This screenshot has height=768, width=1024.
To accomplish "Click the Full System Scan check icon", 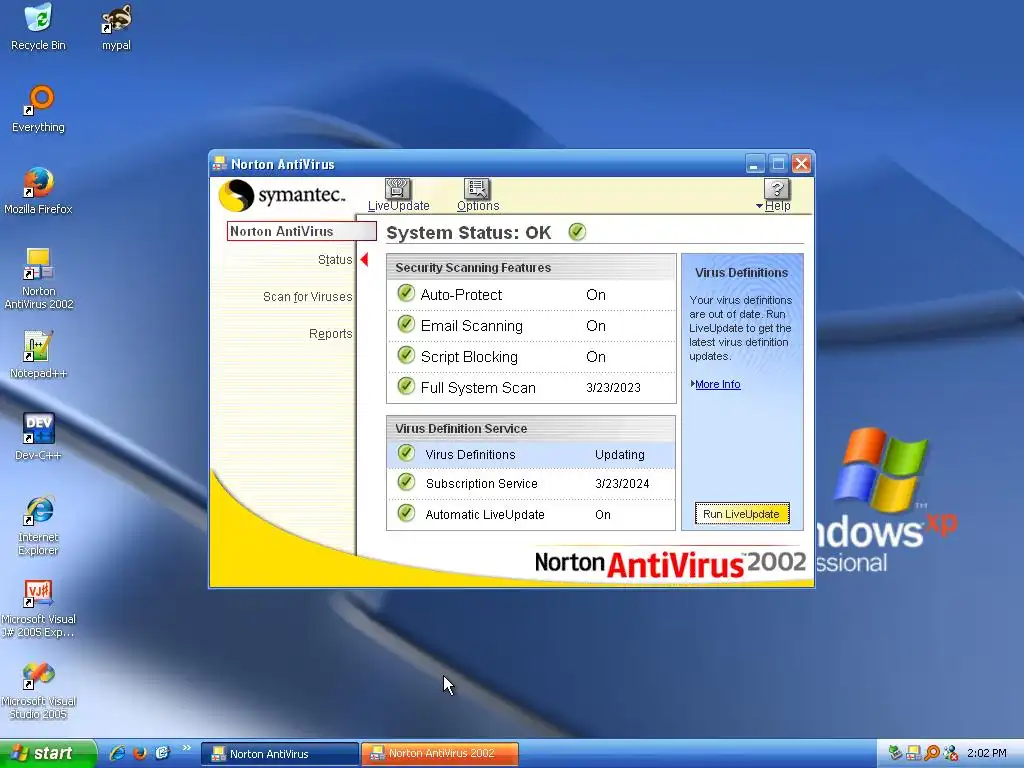I will click(x=406, y=386).
